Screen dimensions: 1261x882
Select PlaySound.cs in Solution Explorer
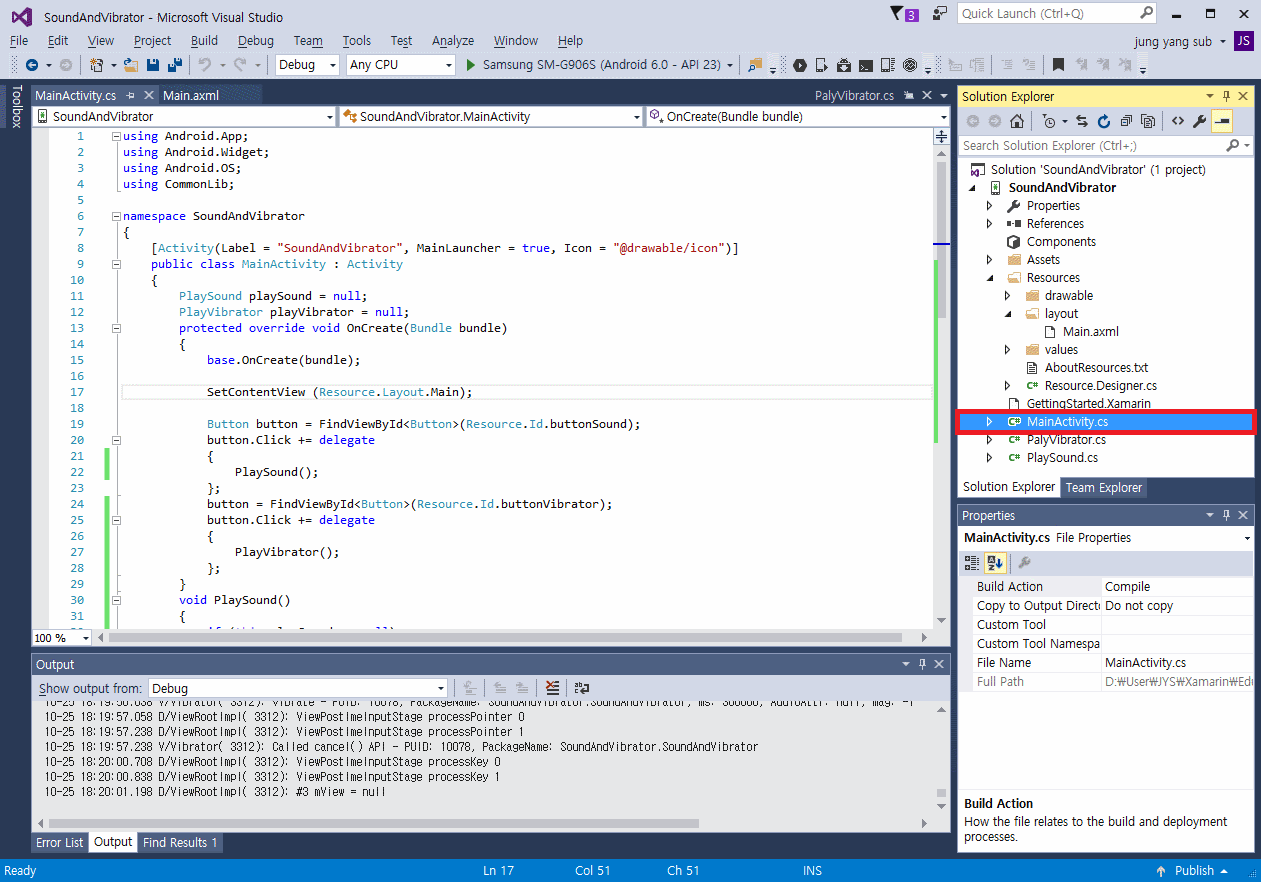[1062, 458]
